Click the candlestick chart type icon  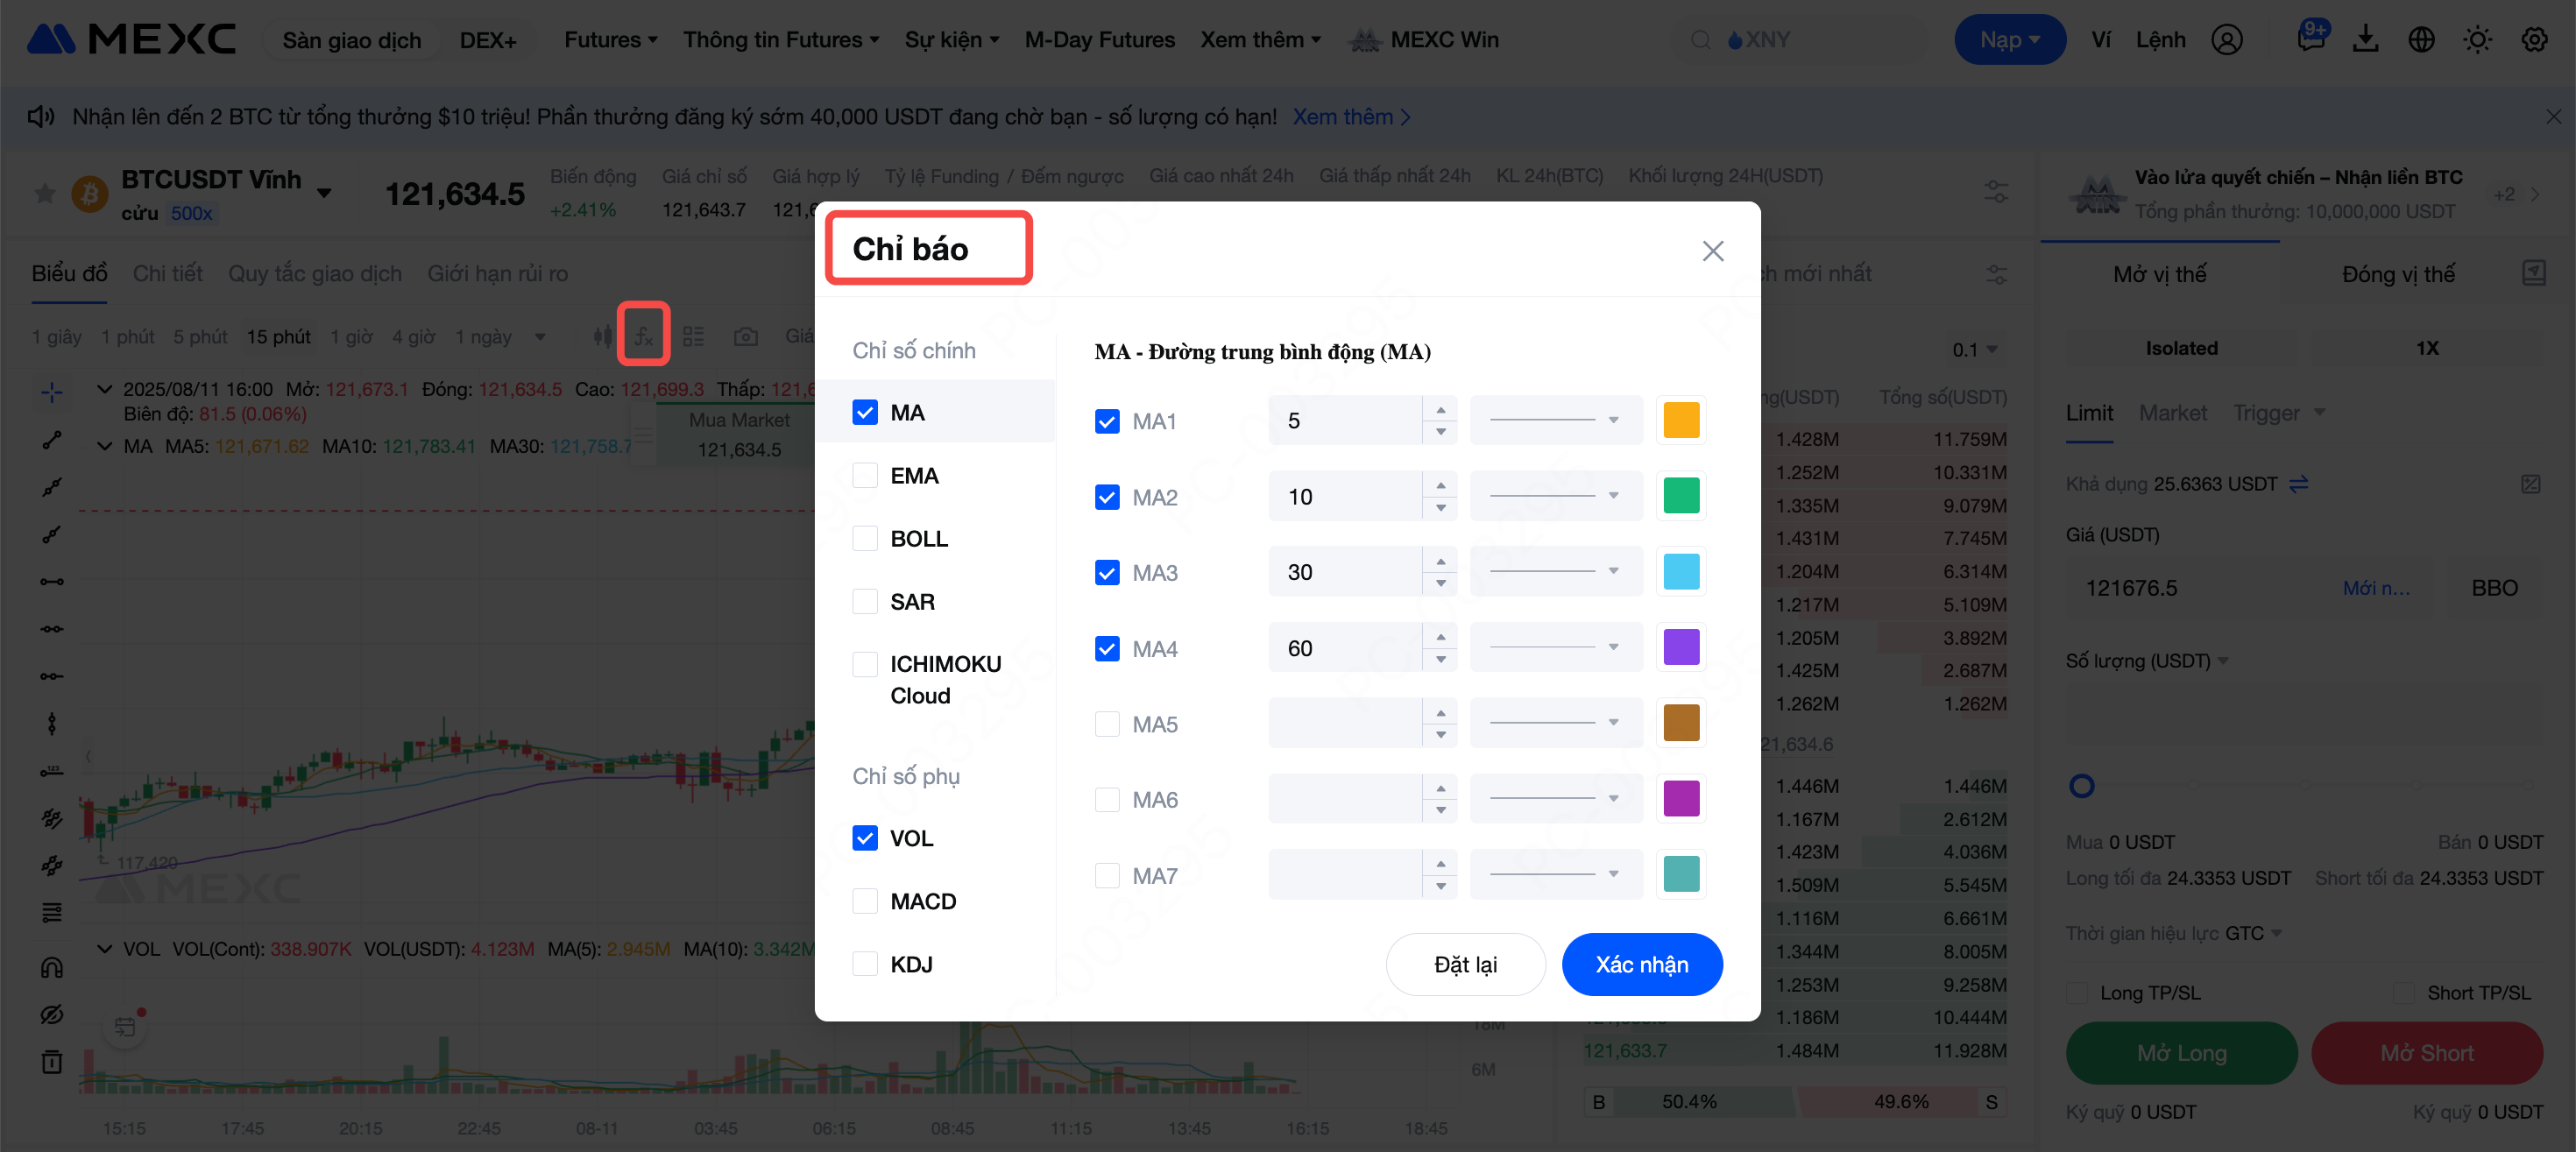pos(602,337)
